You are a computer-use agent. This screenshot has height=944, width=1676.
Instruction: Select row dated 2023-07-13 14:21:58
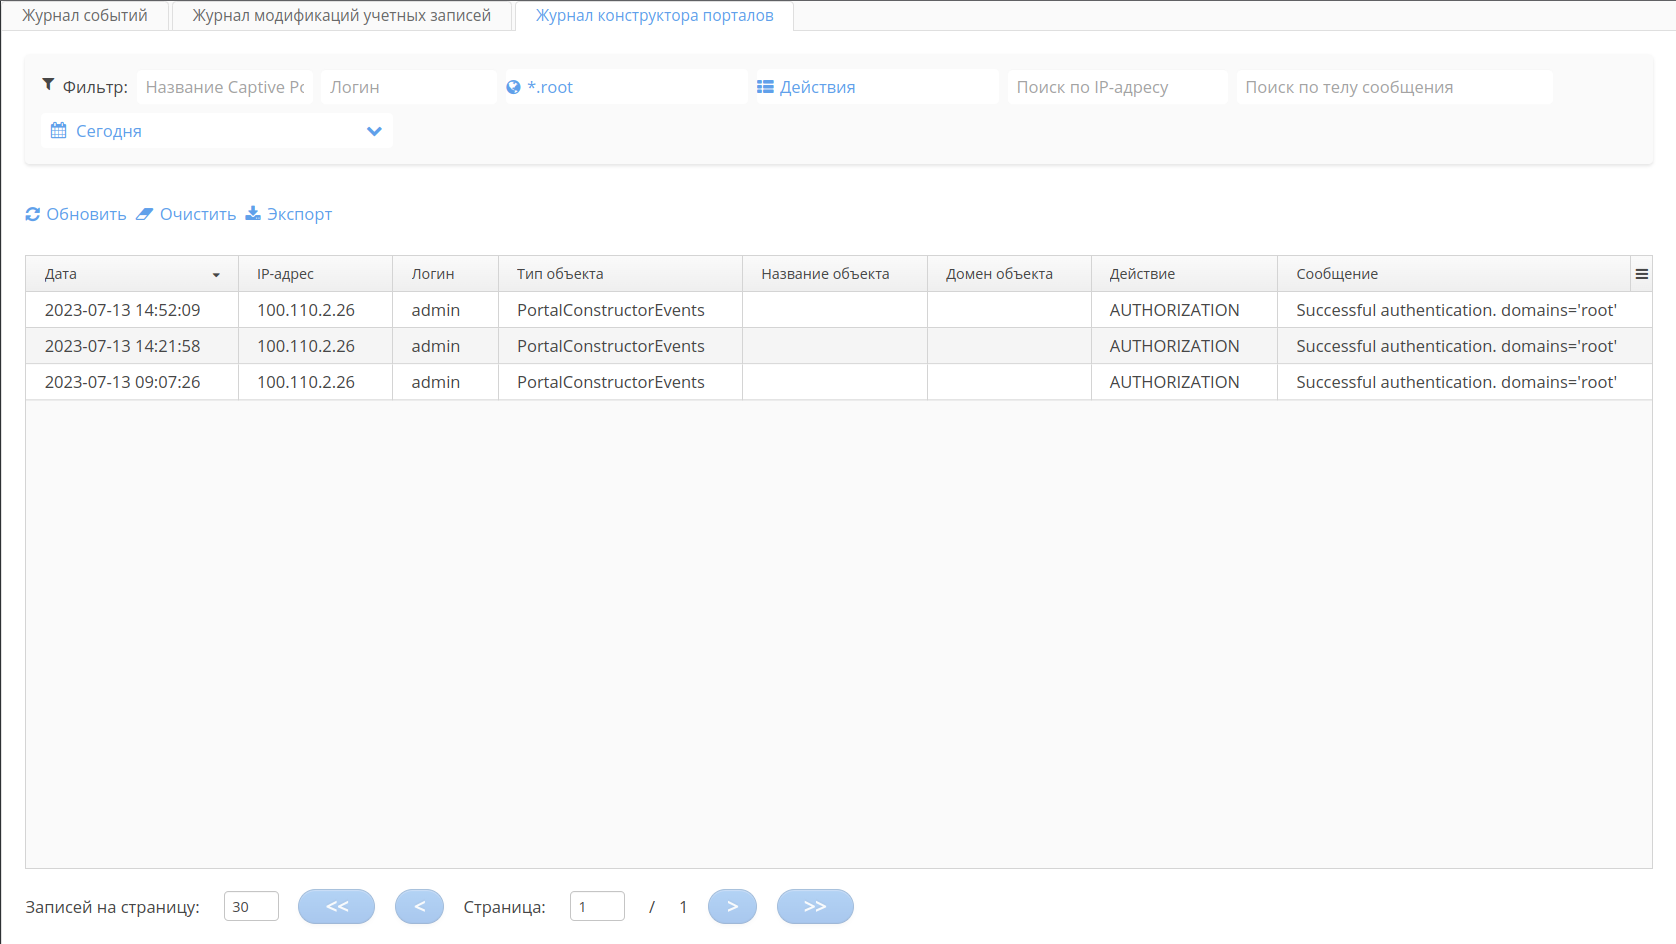pos(839,346)
